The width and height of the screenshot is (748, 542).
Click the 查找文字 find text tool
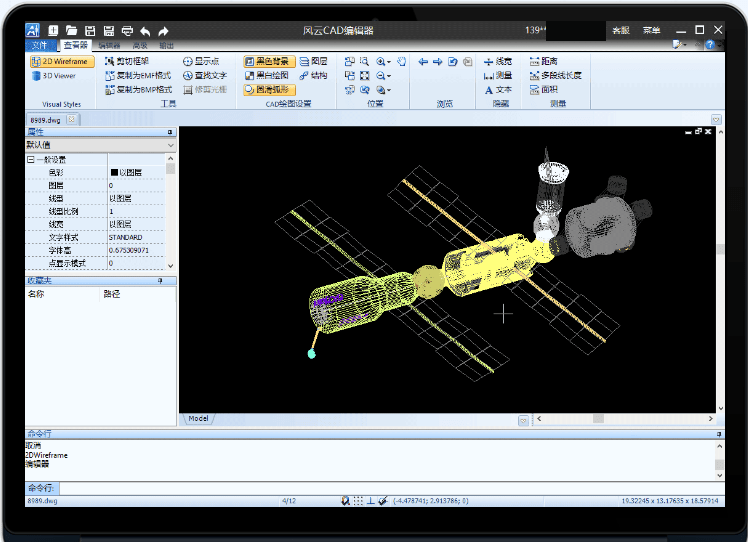[204, 75]
